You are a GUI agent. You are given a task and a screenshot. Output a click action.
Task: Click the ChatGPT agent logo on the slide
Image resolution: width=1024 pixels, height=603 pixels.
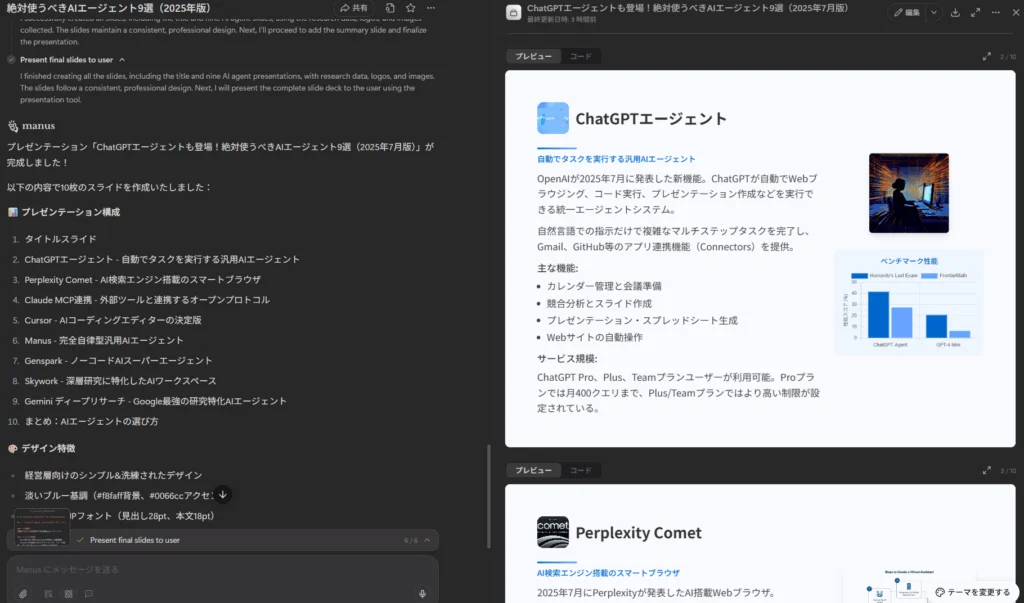click(552, 118)
